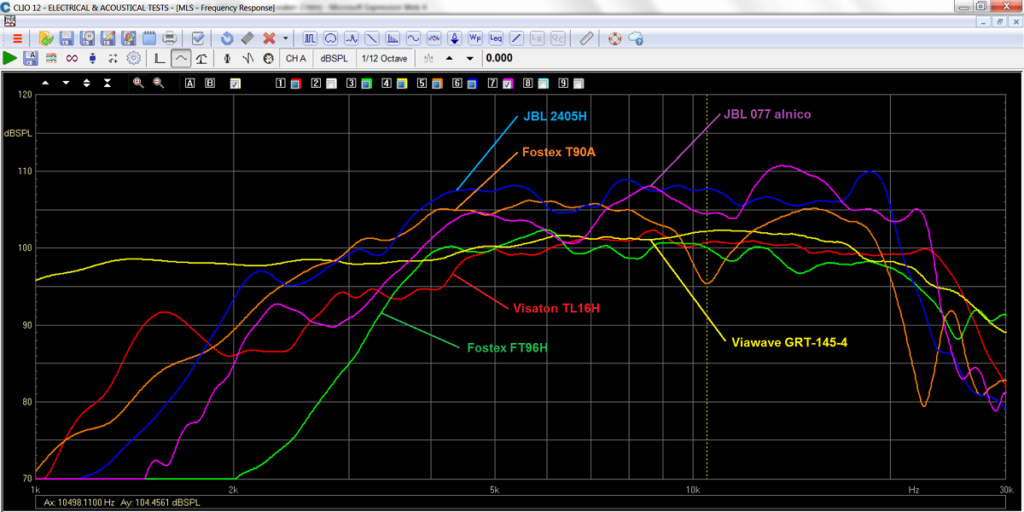The image size is (1024, 512).
Task: Click the JBL 077 alnico curve label
Action: click(x=767, y=114)
